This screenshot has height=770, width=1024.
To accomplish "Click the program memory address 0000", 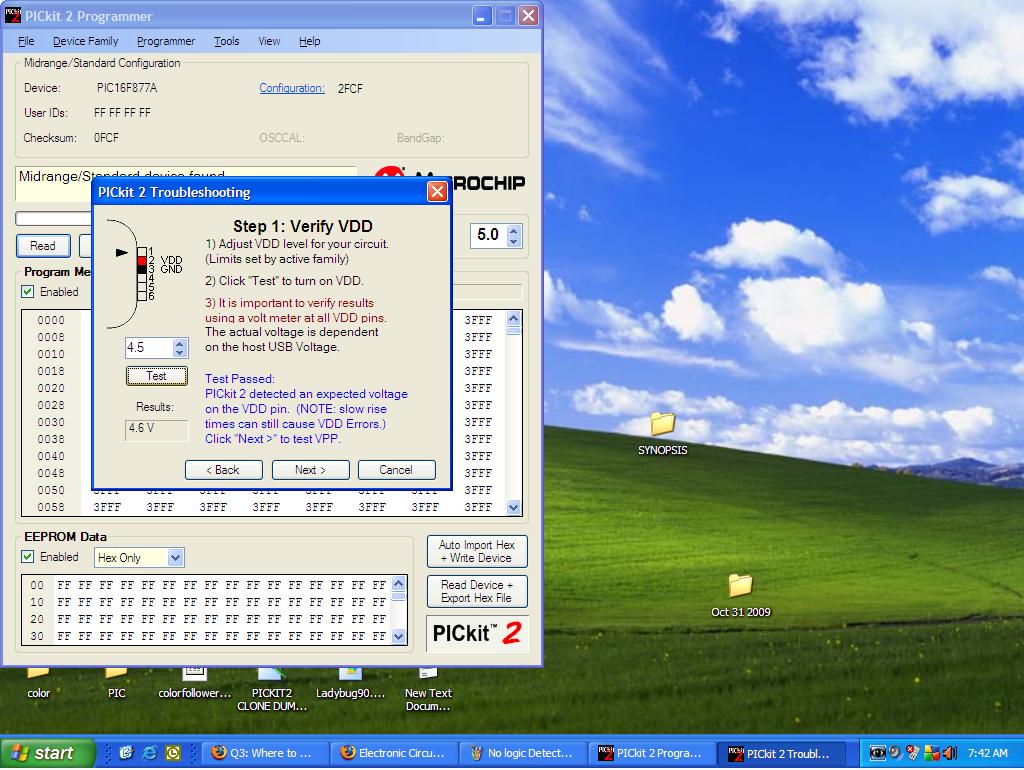I will point(51,320).
